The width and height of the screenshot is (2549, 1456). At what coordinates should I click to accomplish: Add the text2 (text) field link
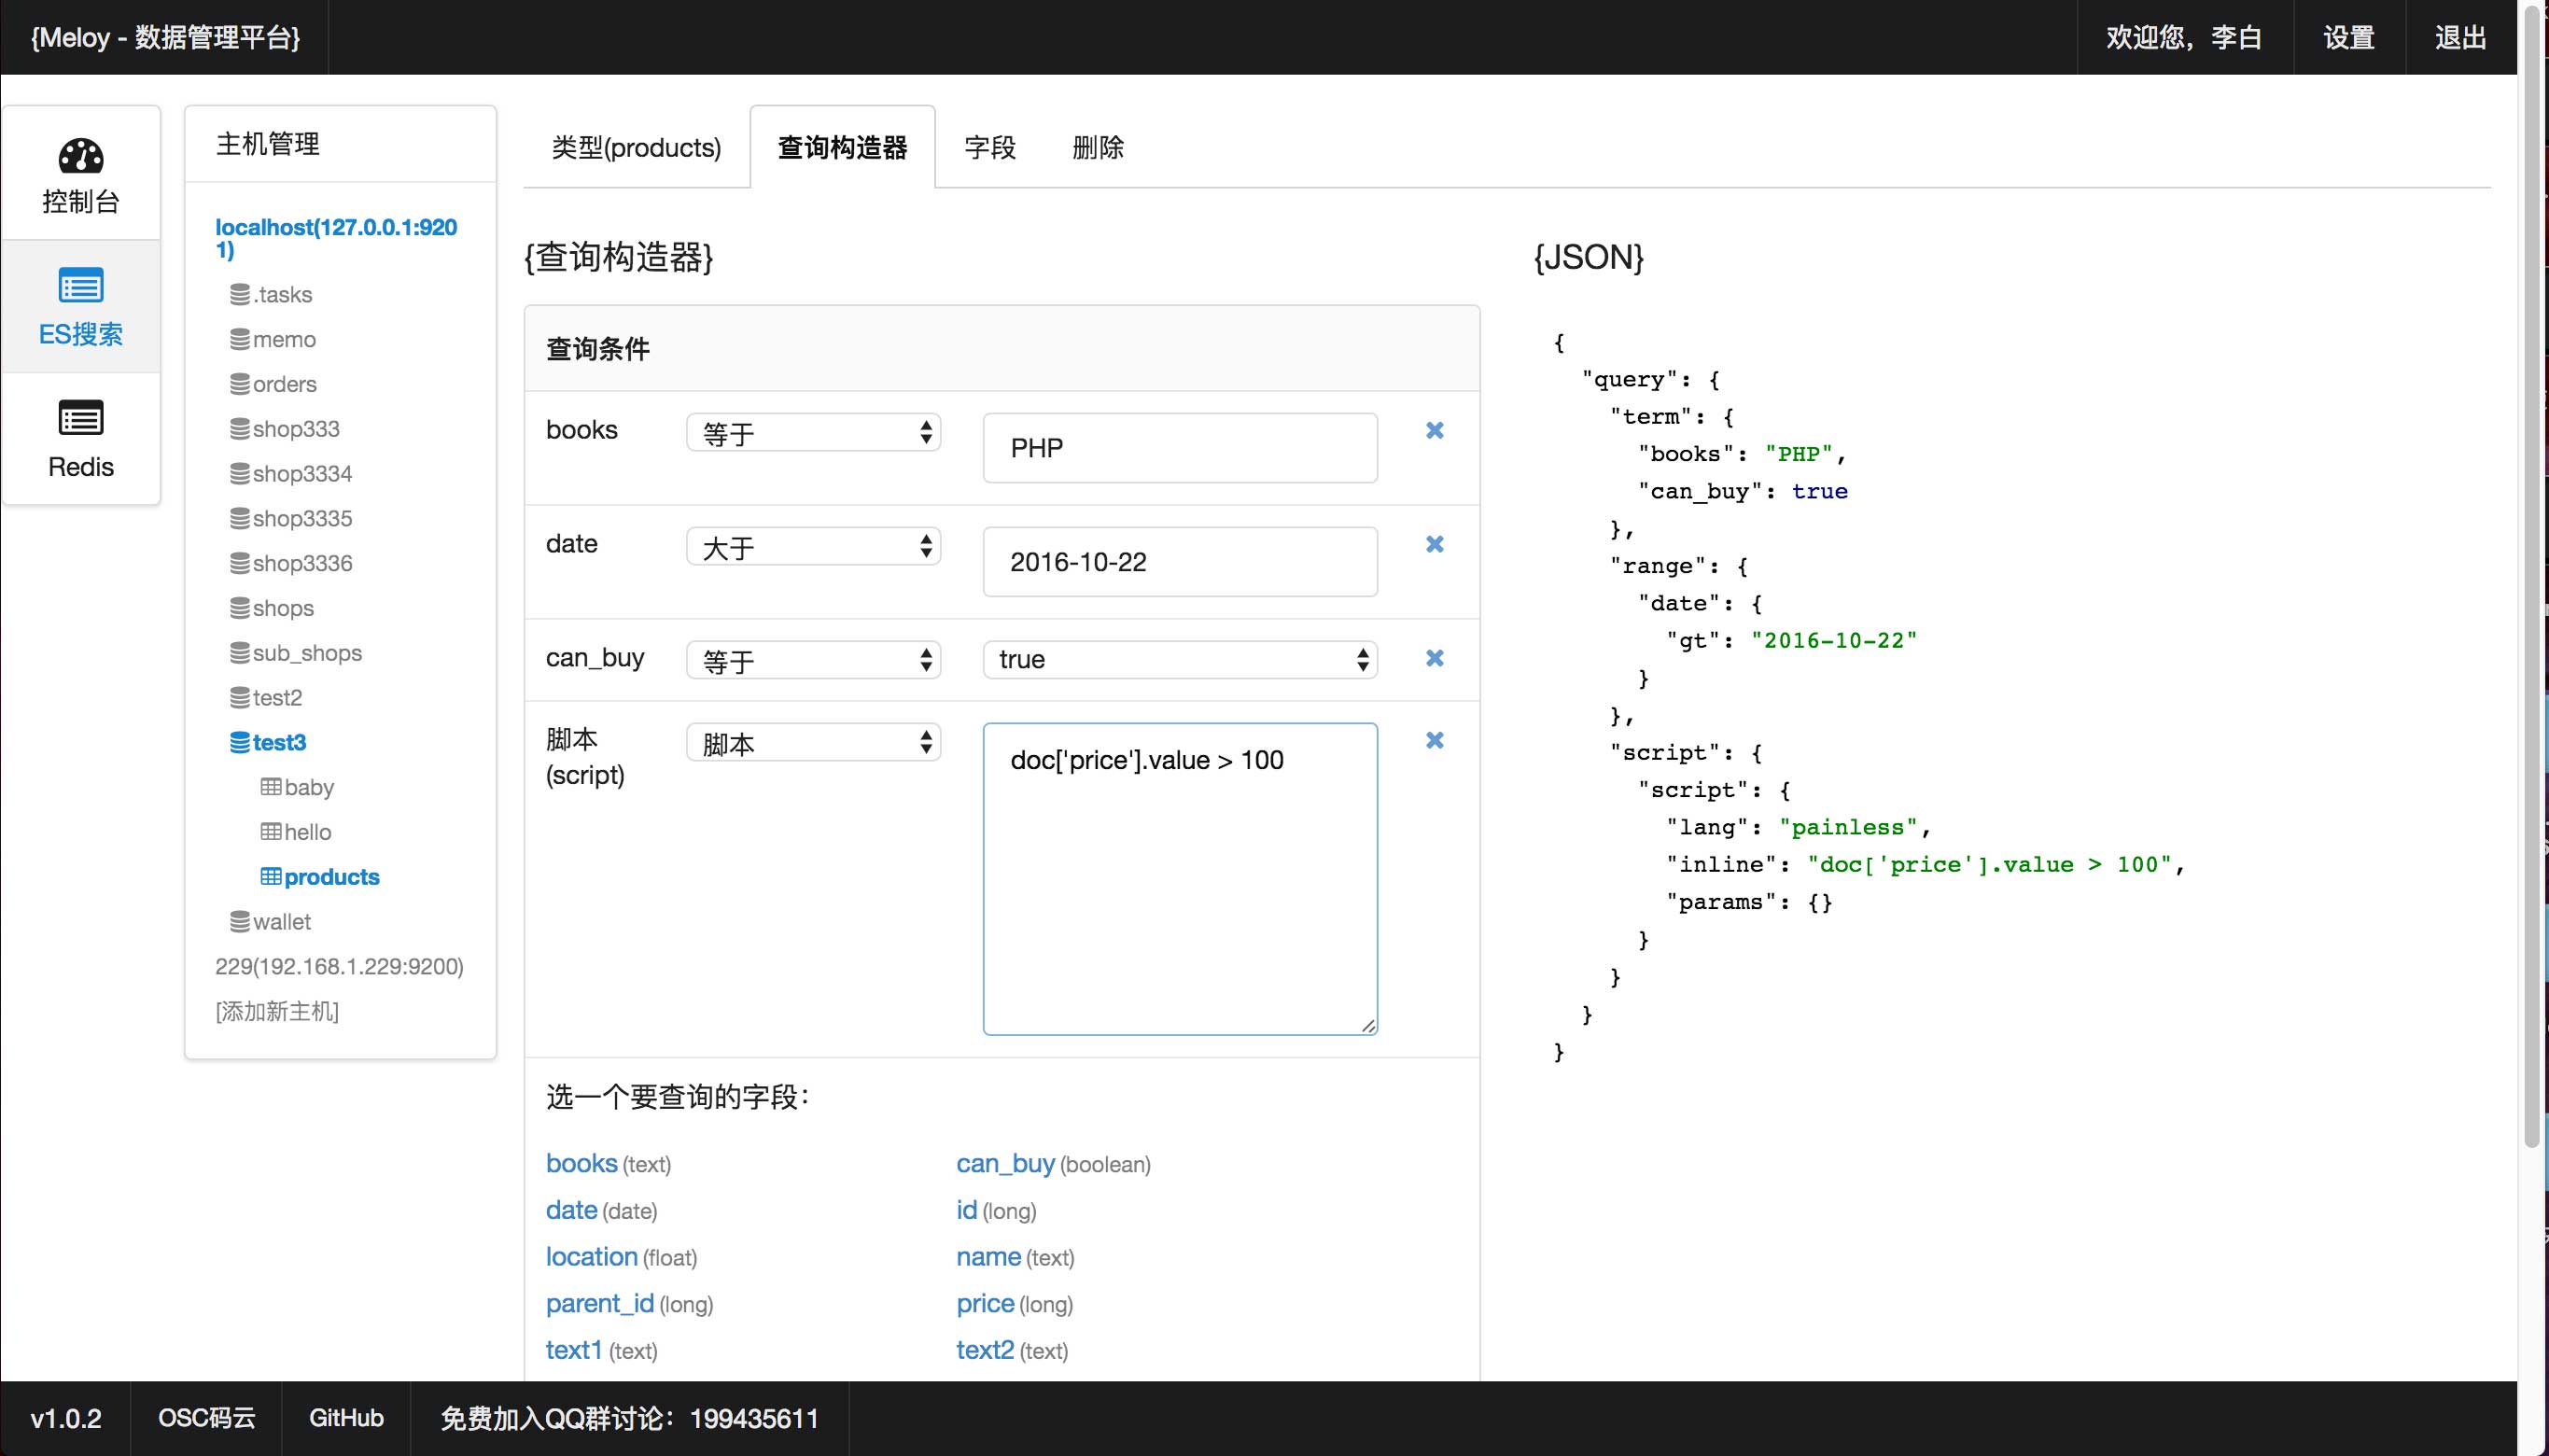[985, 1350]
